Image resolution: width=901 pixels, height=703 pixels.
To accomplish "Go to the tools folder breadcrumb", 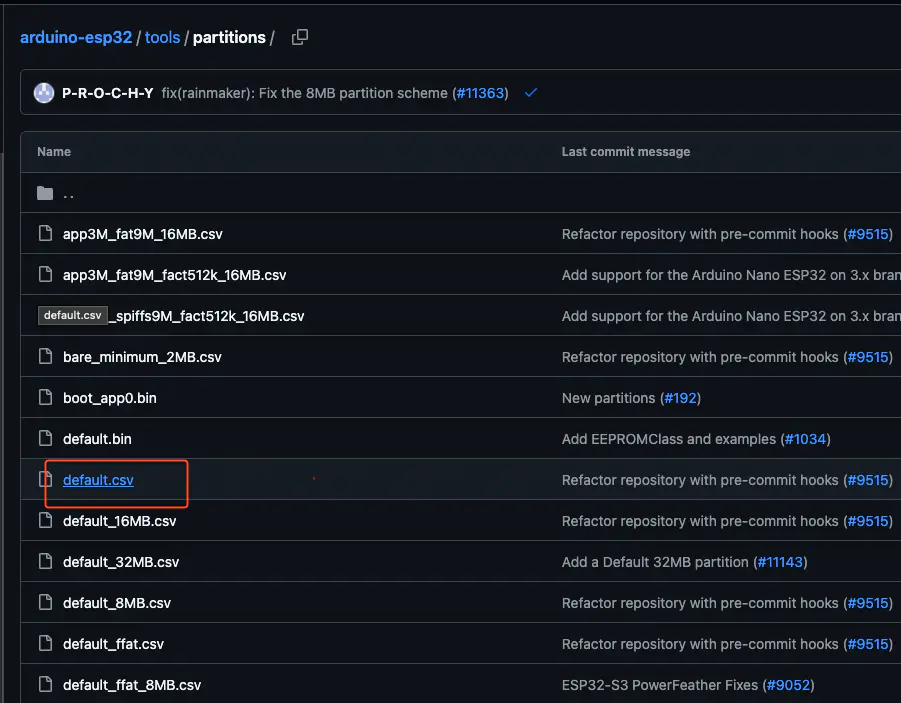I will [162, 38].
